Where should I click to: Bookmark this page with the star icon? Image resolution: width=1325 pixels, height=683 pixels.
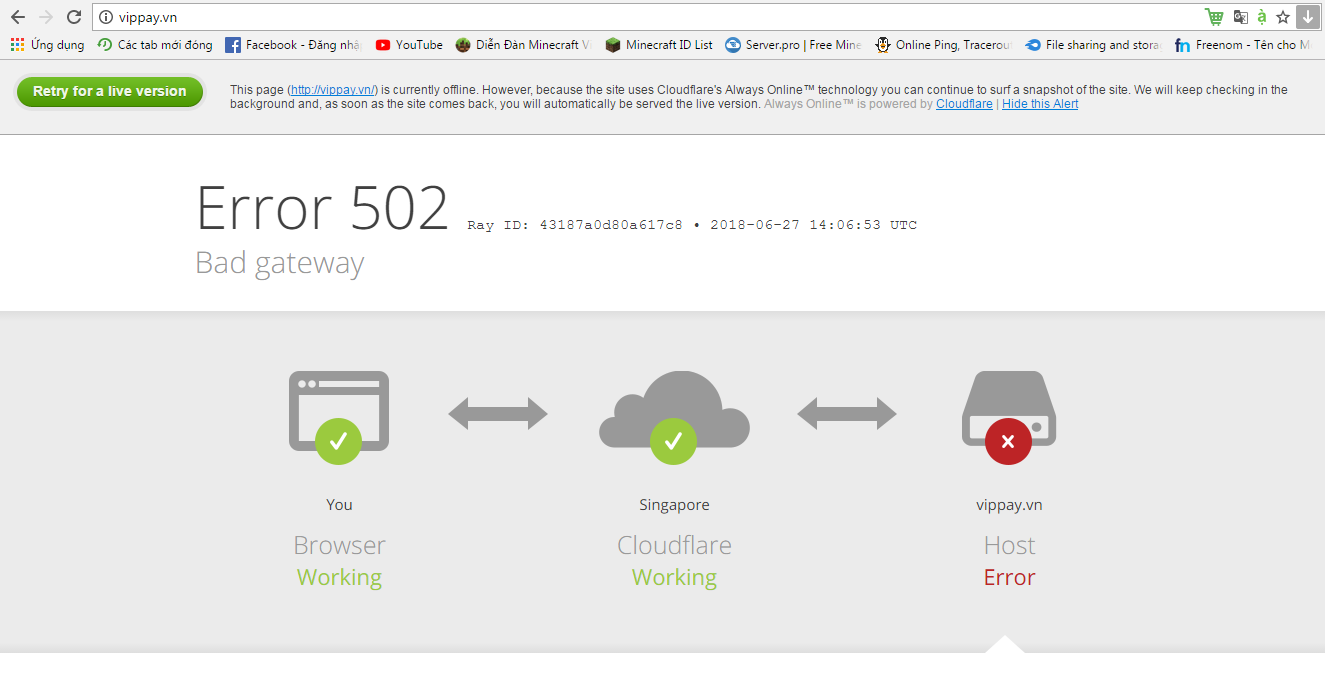[1283, 17]
